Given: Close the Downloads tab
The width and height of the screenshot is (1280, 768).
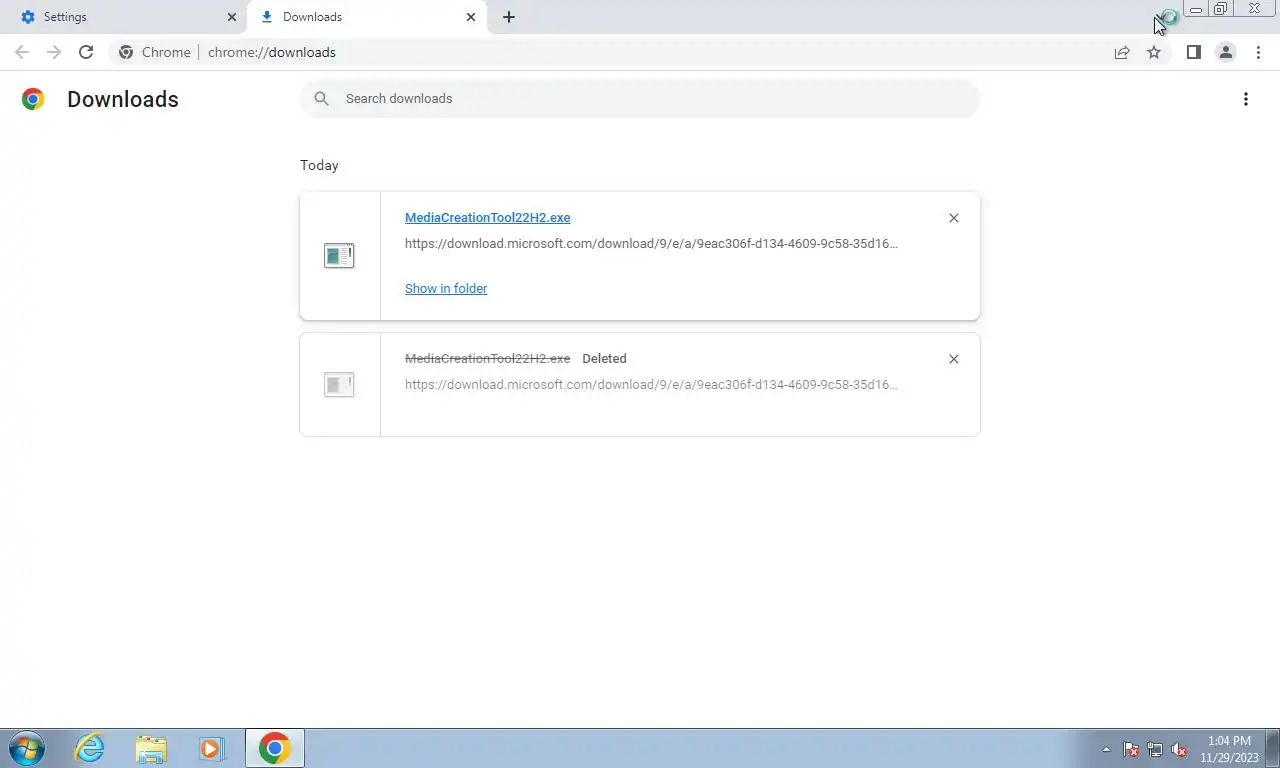Looking at the screenshot, I should point(470,17).
